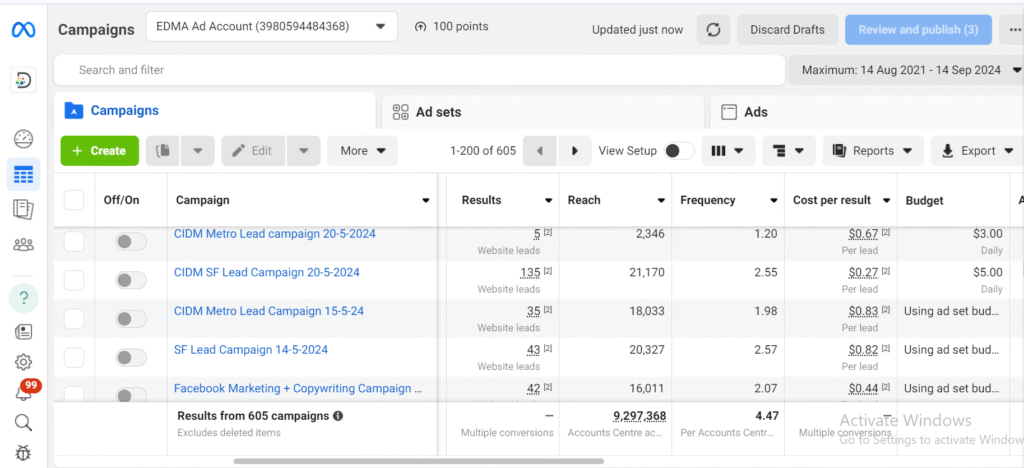Open SF Lead Campaign 14-5-2024 link
This screenshot has height=468, width=1024.
point(250,350)
